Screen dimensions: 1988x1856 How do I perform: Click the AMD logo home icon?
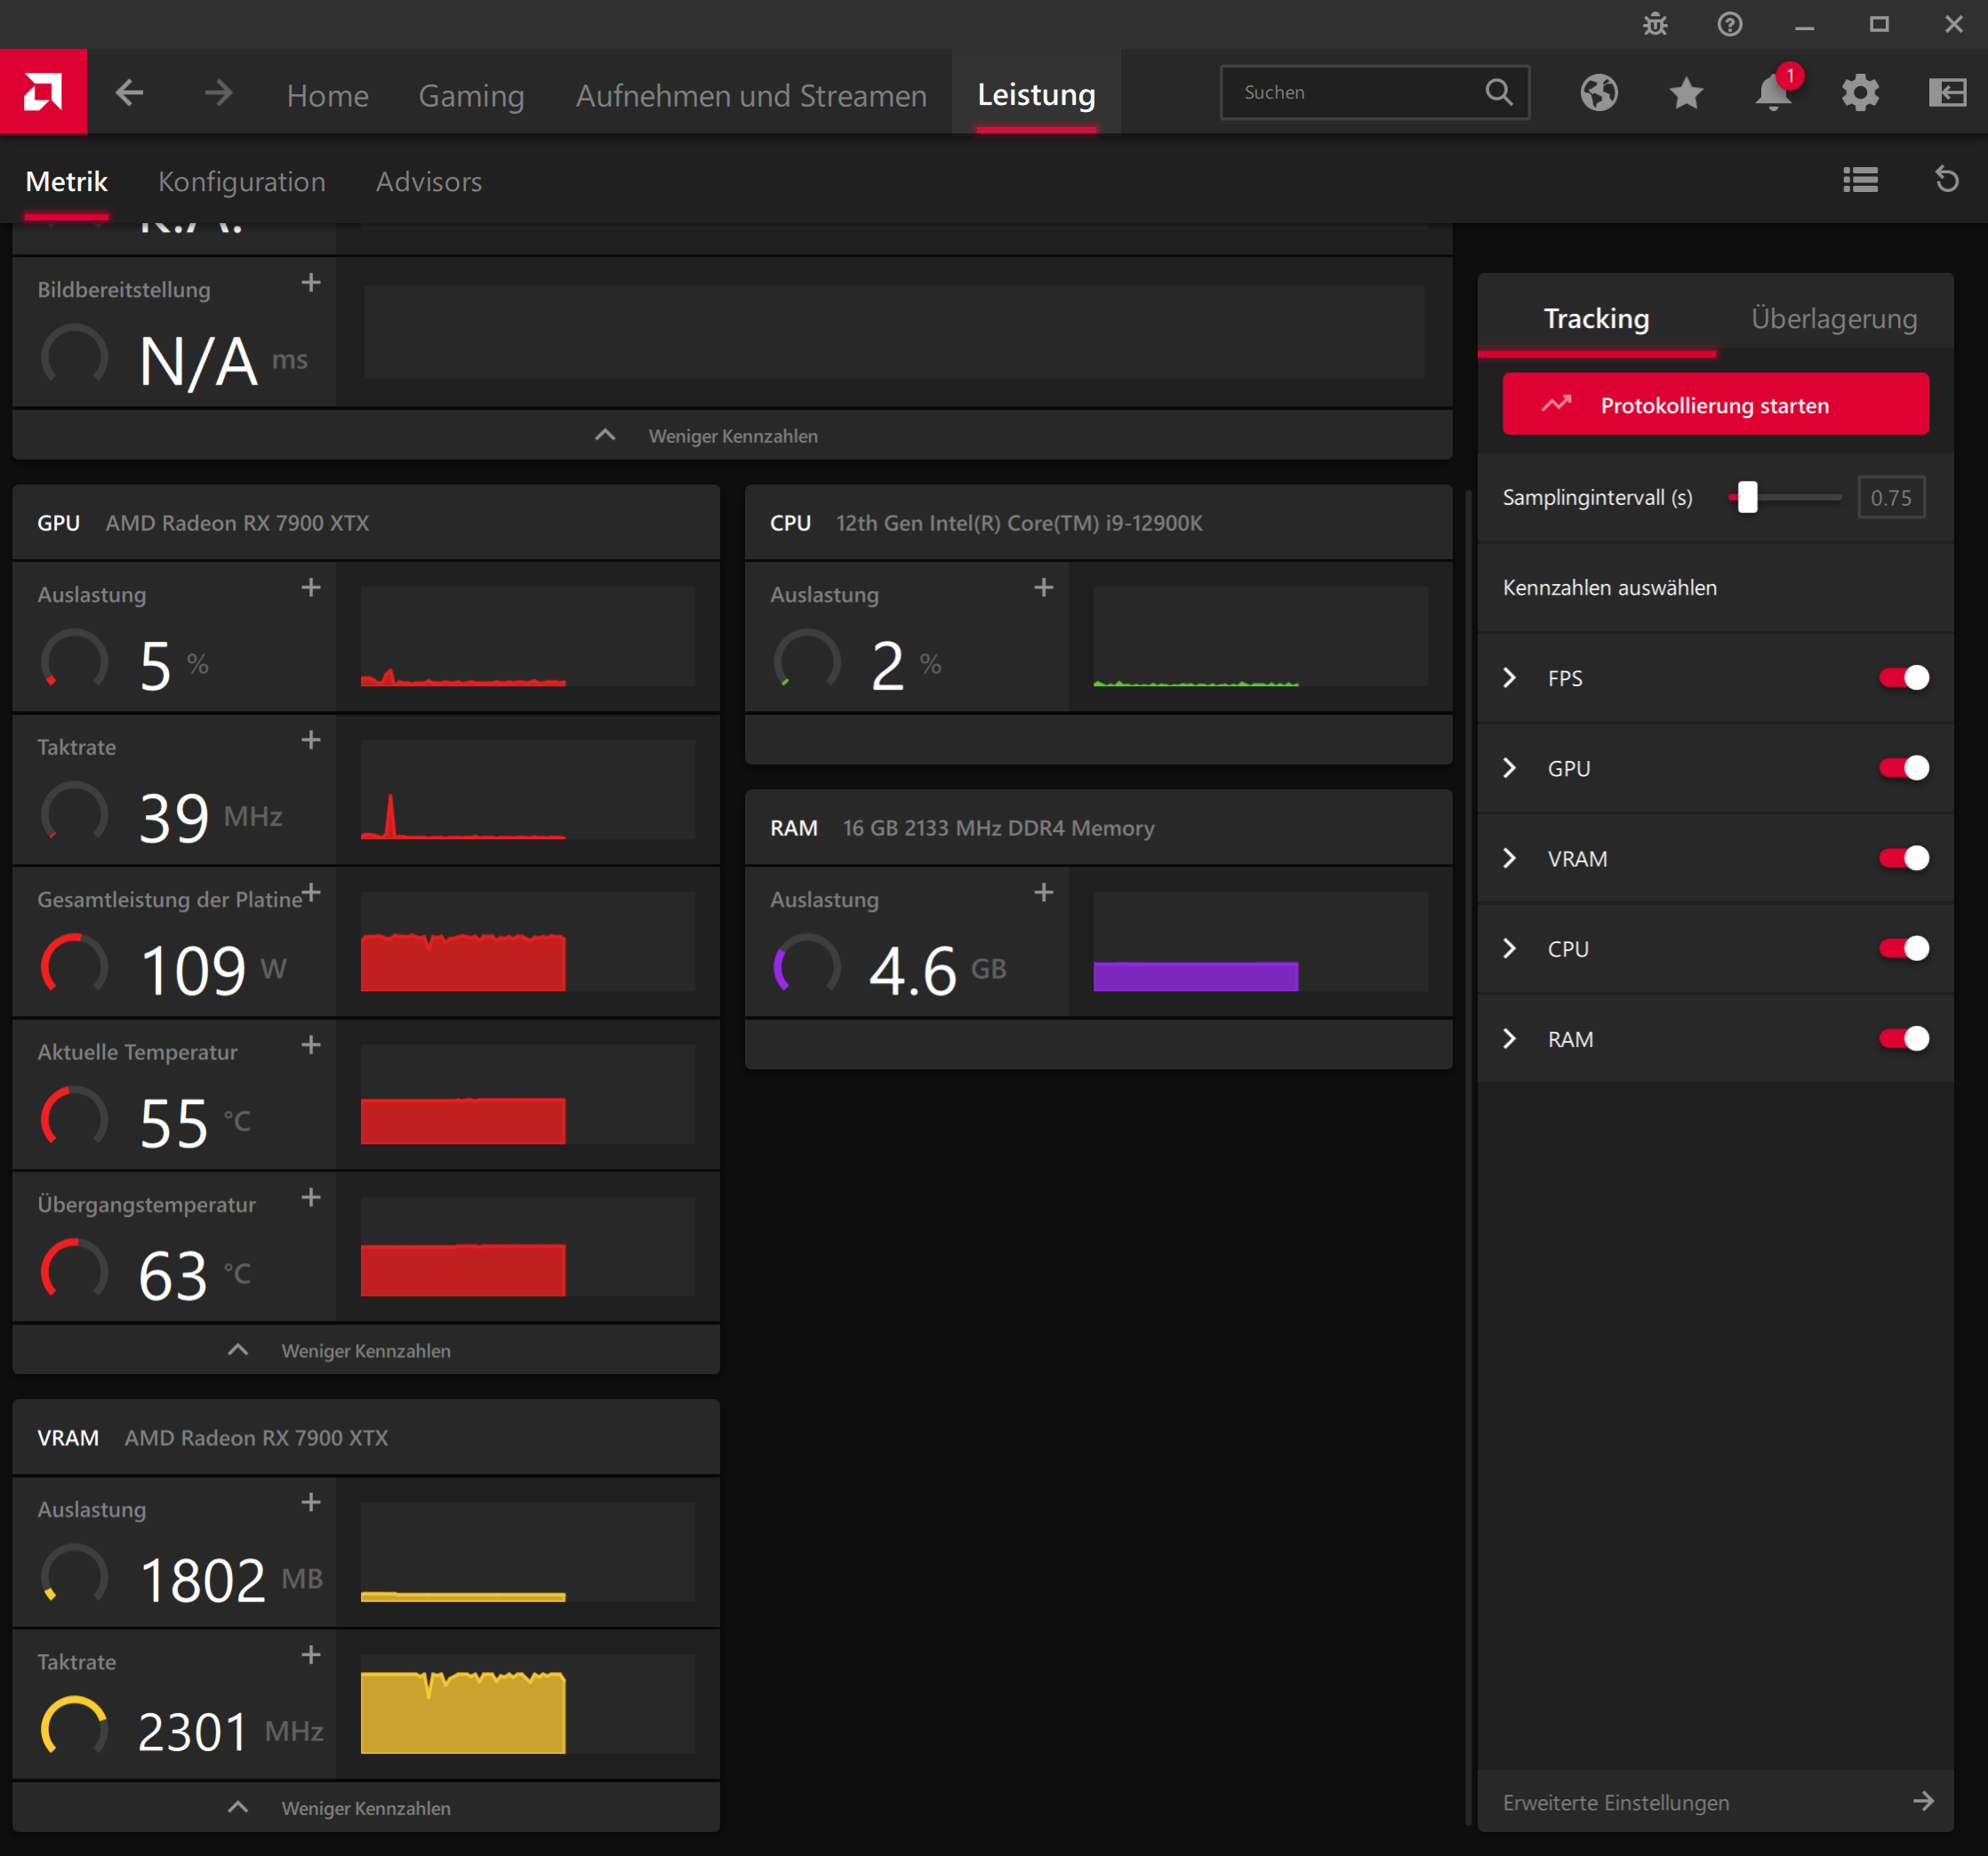(43, 92)
